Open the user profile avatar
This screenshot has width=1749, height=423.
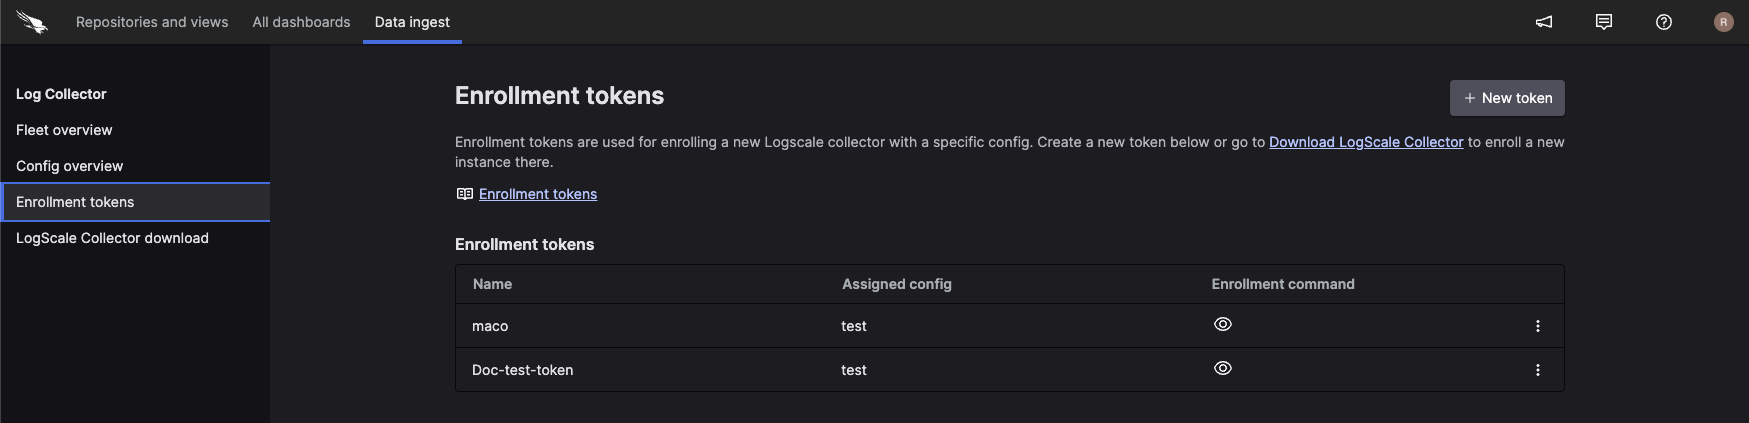1723,22
